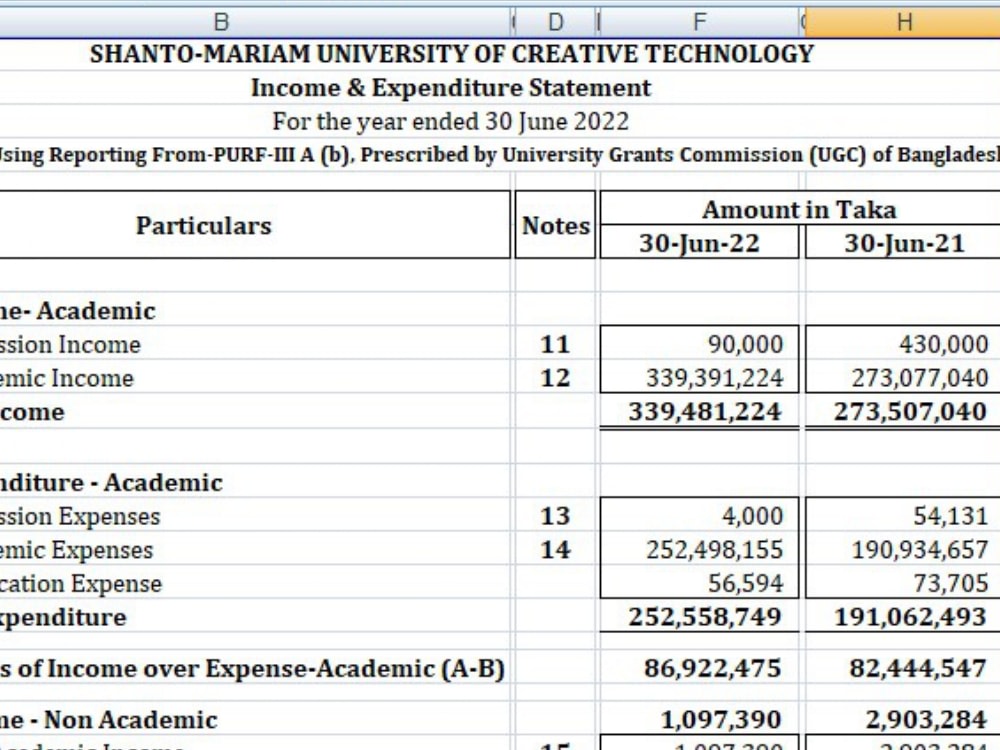Image resolution: width=1000 pixels, height=750 pixels.
Task: Click the 'xpenditure' total row label
Action: 63,617
